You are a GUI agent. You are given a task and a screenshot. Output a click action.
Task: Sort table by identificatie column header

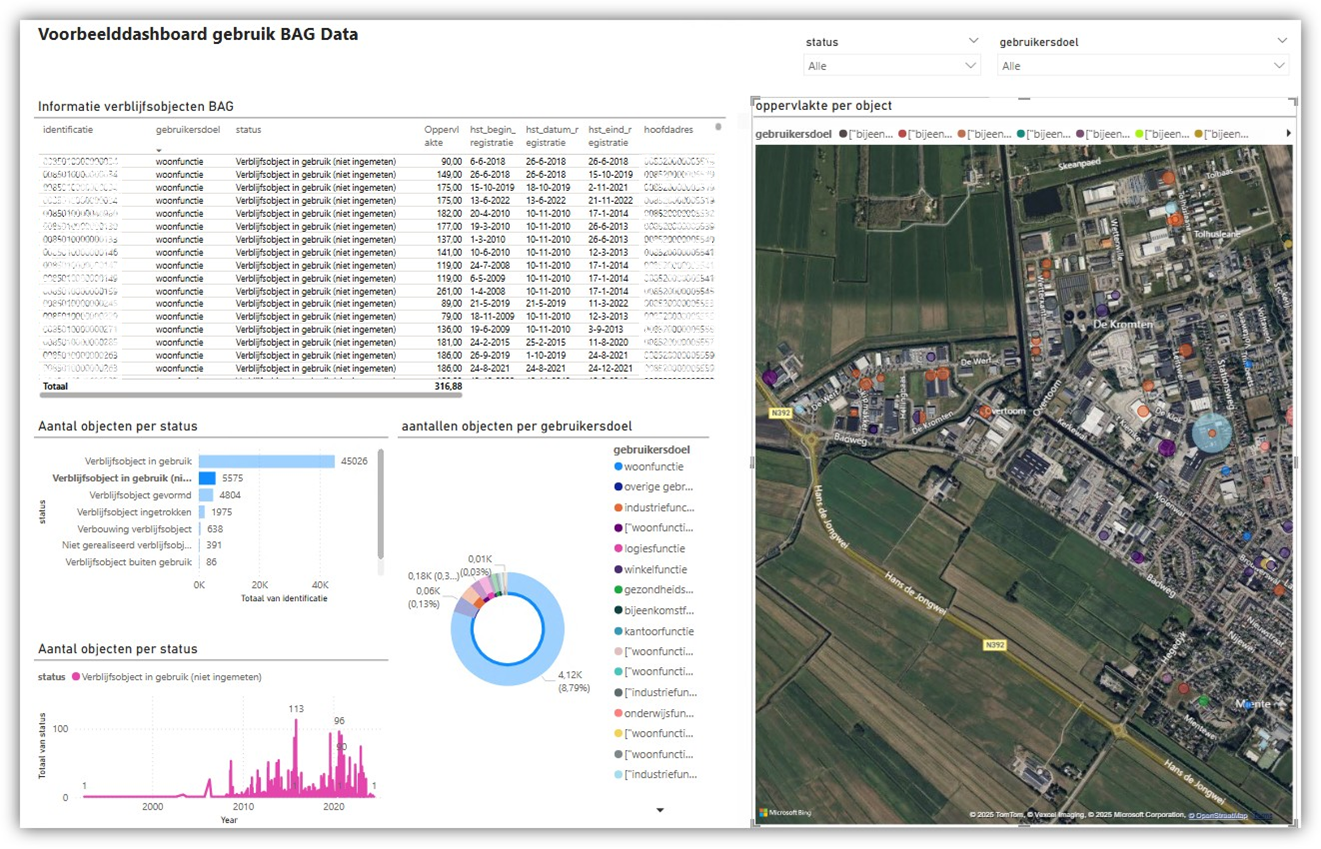click(68, 130)
